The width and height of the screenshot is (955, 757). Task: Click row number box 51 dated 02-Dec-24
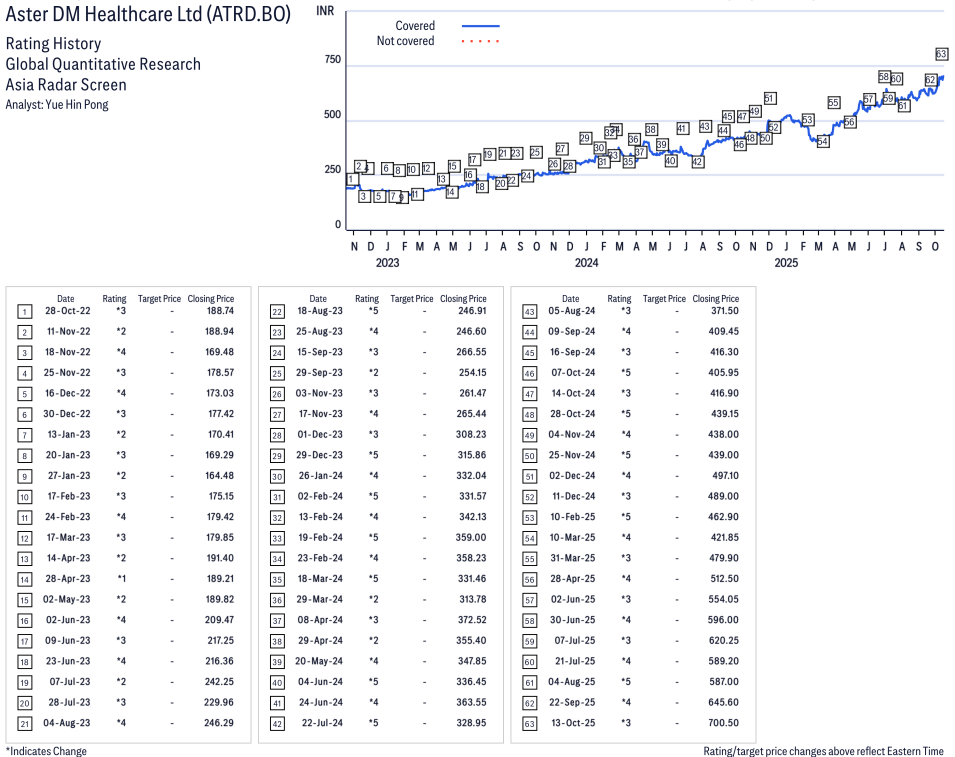pos(529,476)
